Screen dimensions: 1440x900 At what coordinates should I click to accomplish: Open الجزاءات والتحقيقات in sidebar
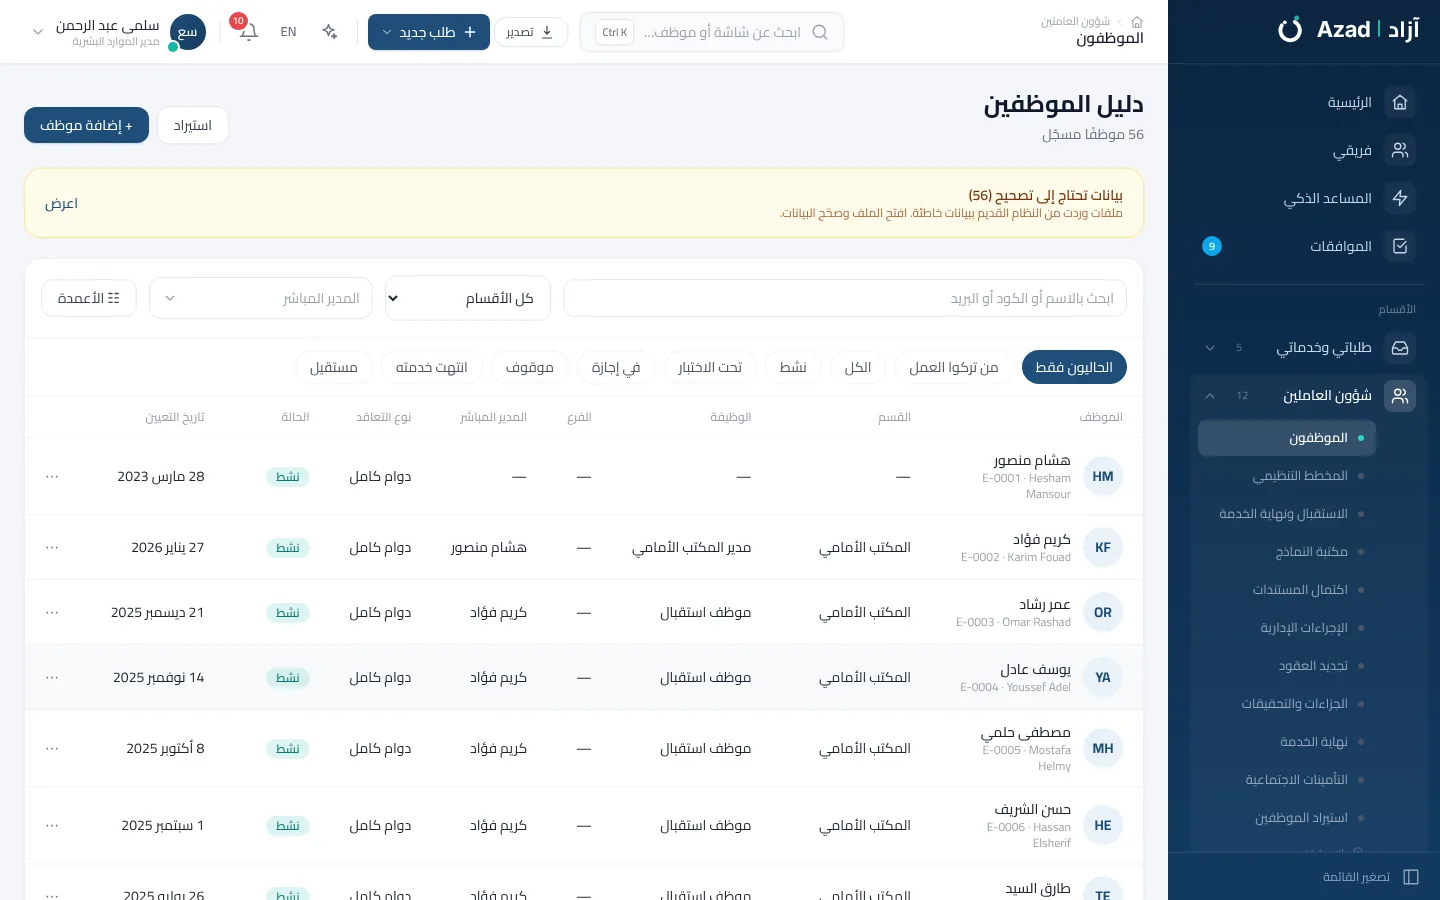pos(1294,704)
